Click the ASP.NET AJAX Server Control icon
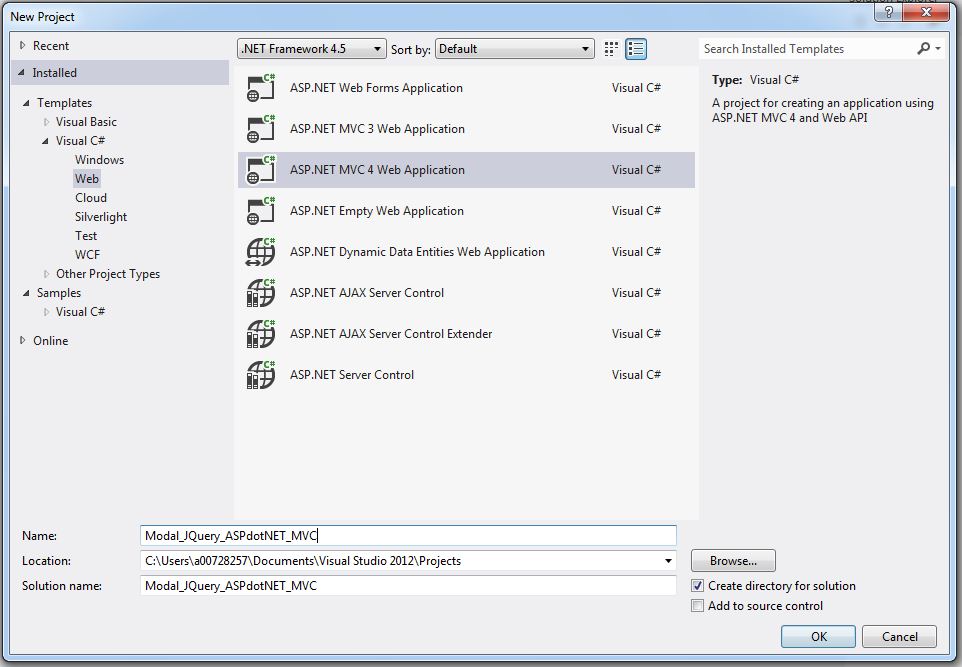 (261, 293)
